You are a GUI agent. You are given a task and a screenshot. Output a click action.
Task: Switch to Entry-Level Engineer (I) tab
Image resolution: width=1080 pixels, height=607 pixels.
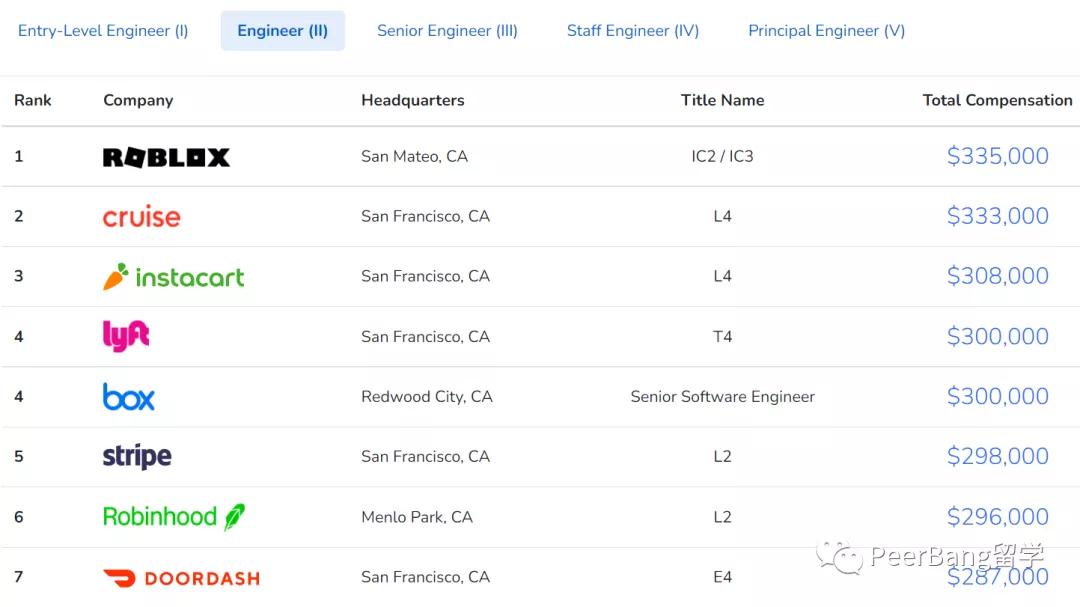click(103, 31)
